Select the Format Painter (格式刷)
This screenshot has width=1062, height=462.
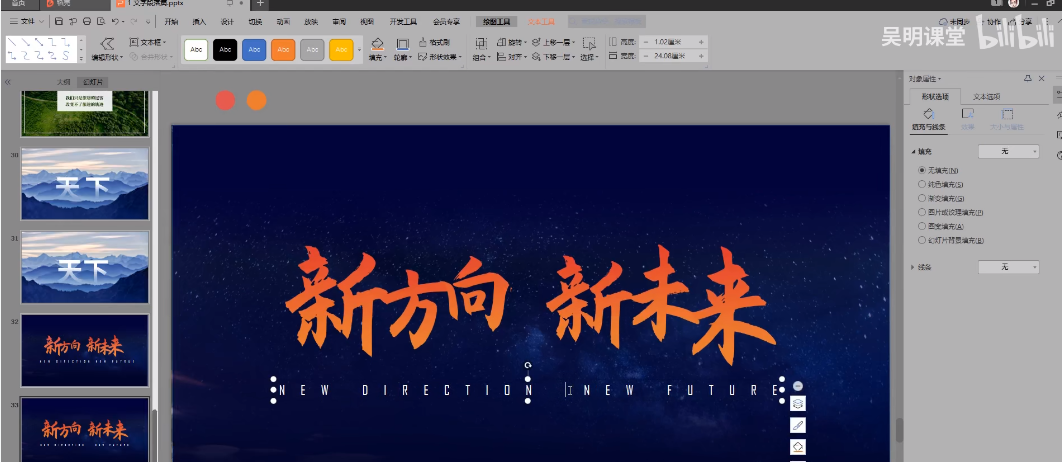point(435,42)
